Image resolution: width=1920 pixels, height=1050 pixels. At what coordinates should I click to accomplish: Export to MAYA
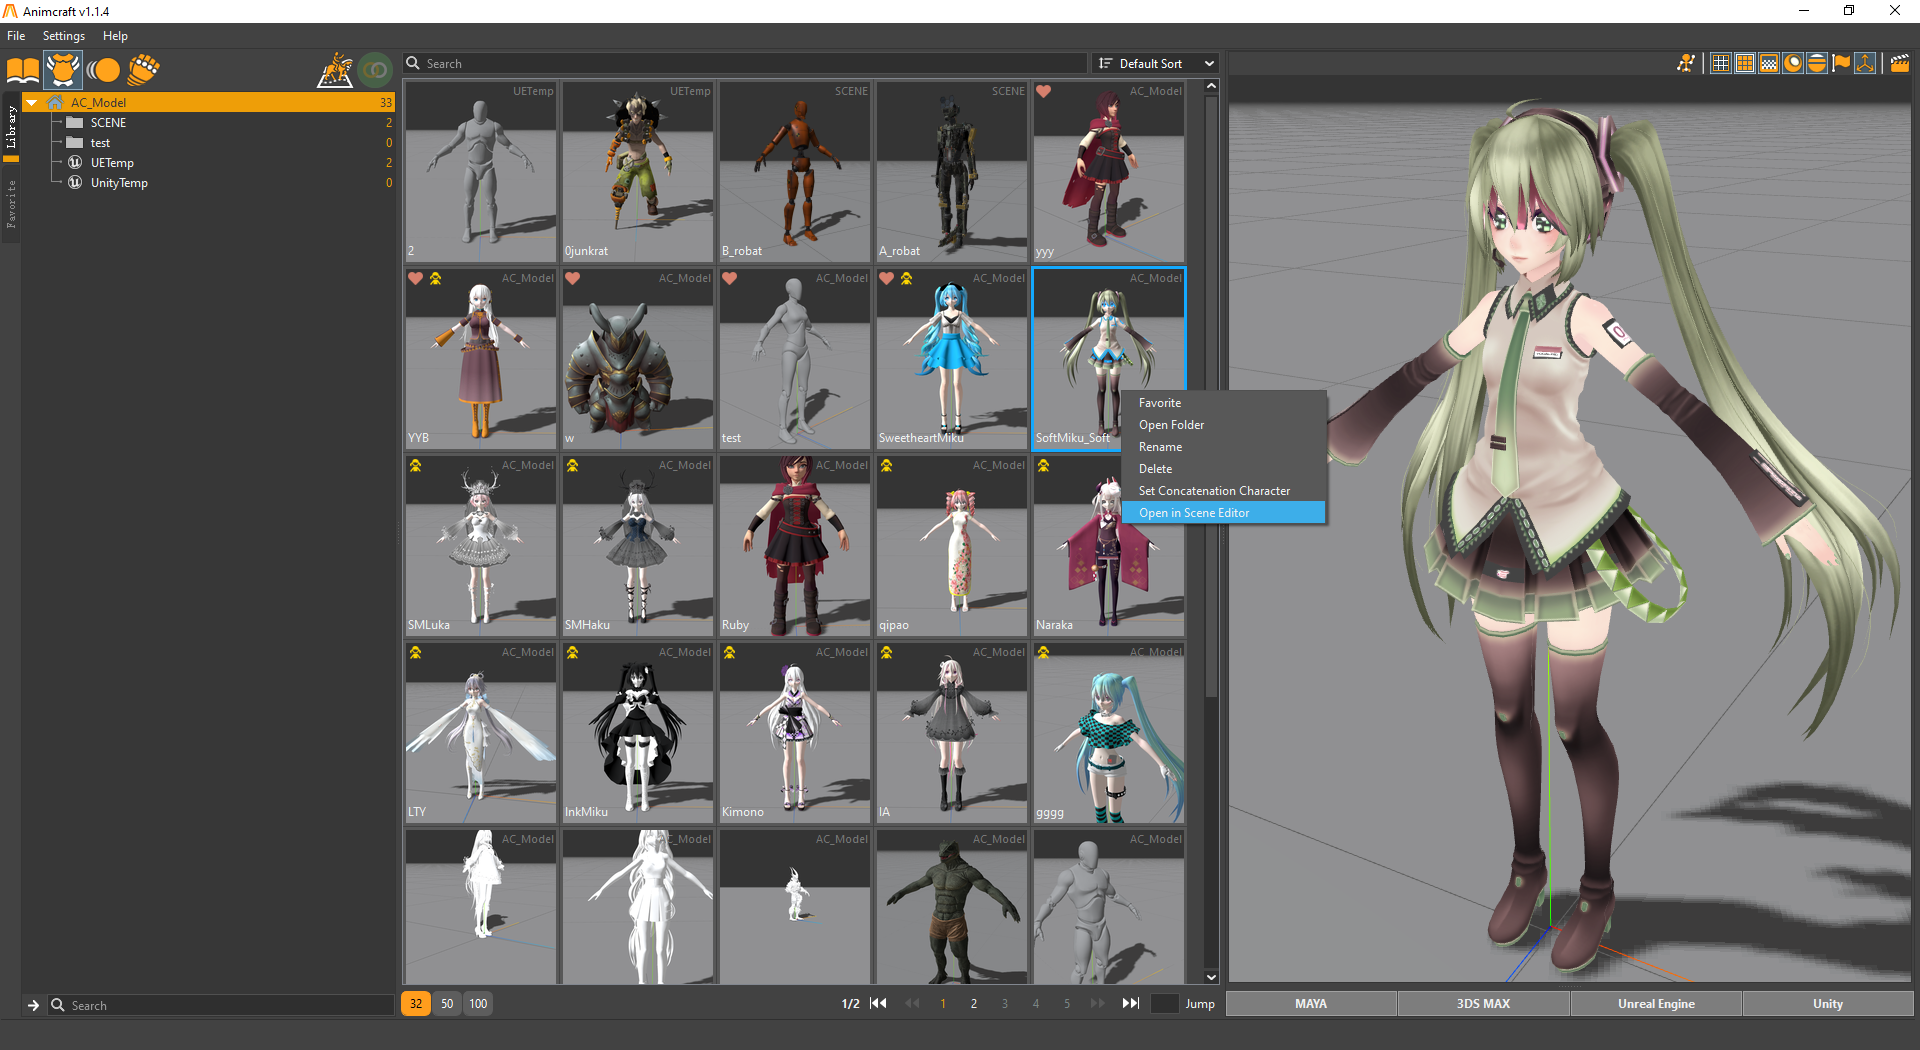point(1311,1004)
